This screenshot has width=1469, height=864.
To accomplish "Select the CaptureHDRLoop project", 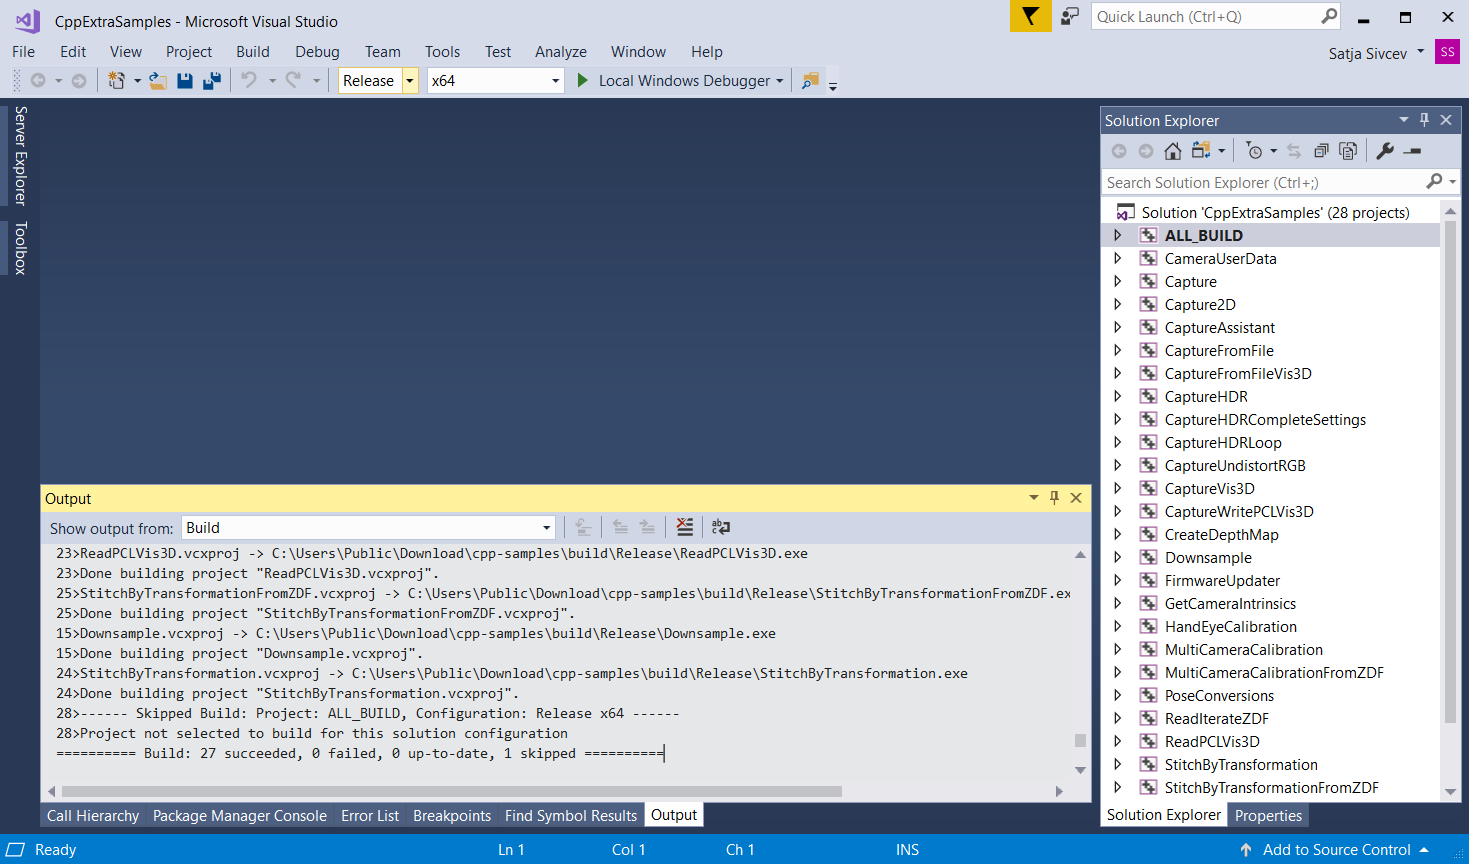I will [1223, 442].
